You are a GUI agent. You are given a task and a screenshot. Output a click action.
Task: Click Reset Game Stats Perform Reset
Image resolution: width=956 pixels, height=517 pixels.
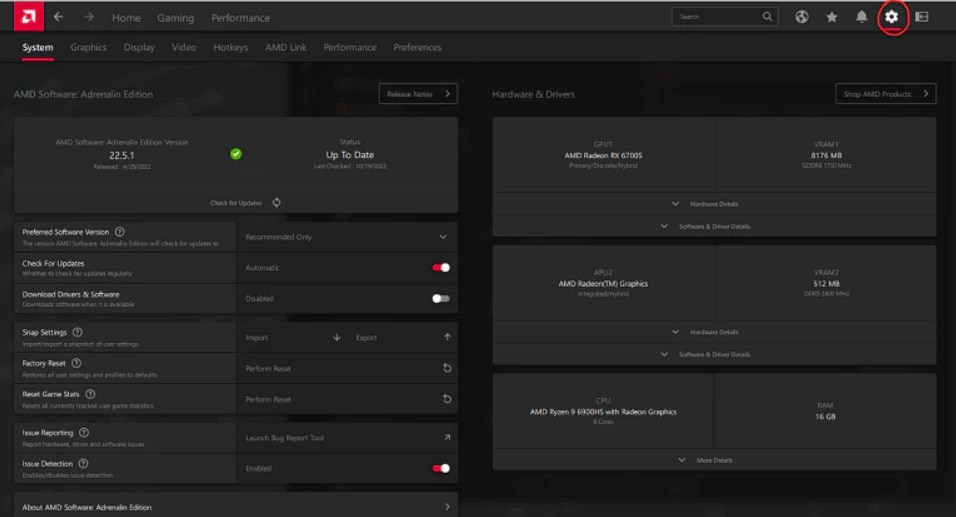[268, 399]
